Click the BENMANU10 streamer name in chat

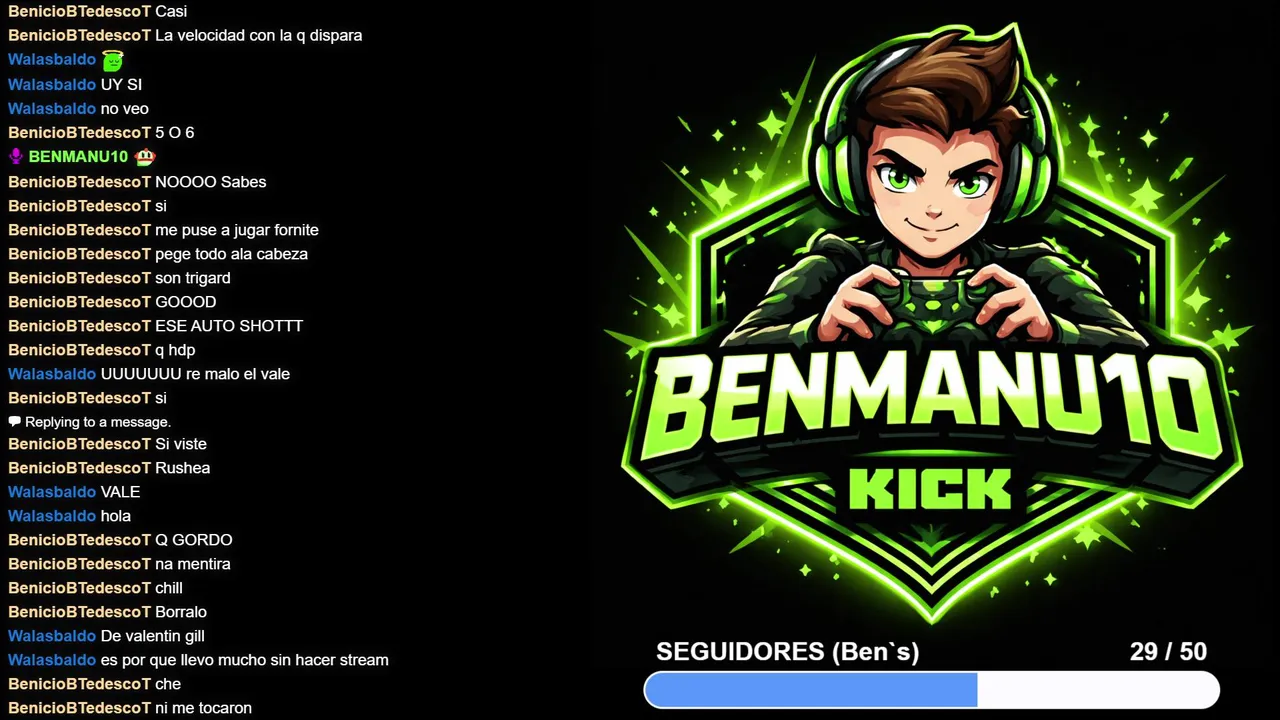pos(78,157)
